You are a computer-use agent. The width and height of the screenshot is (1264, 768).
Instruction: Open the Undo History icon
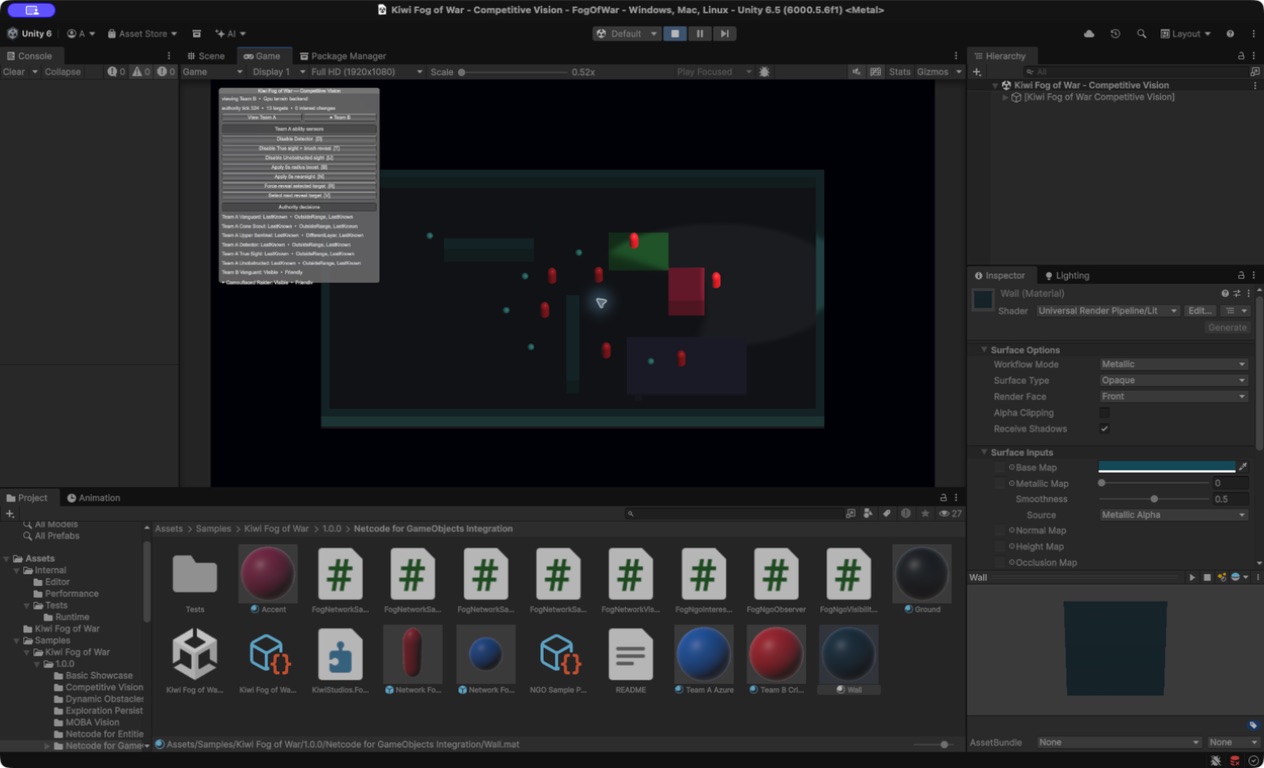coord(1115,34)
